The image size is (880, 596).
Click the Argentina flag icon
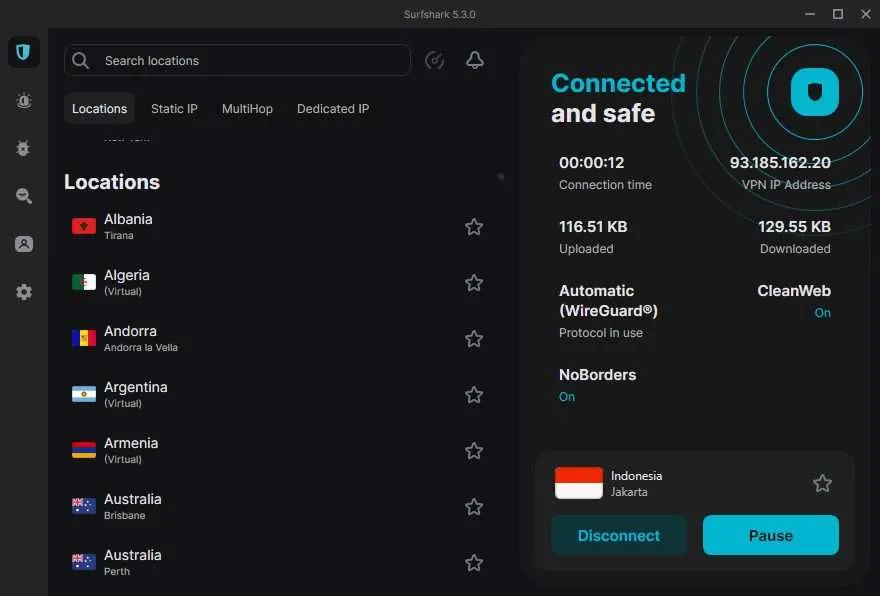tap(84, 394)
